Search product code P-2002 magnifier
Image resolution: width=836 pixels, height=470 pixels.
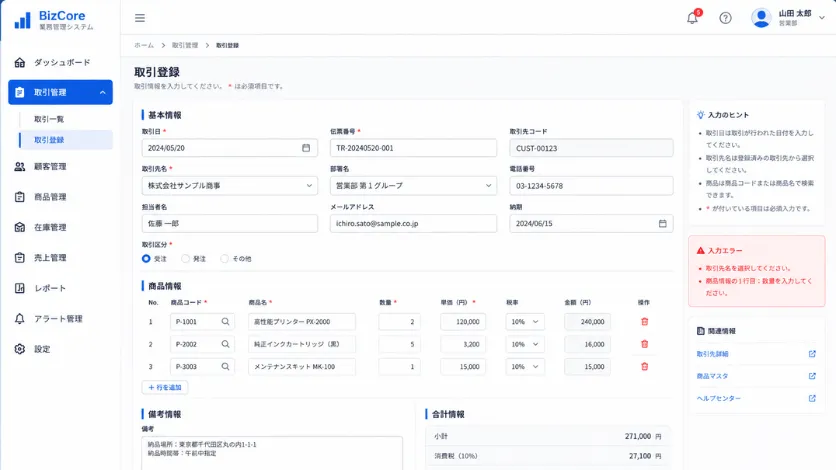(226, 344)
